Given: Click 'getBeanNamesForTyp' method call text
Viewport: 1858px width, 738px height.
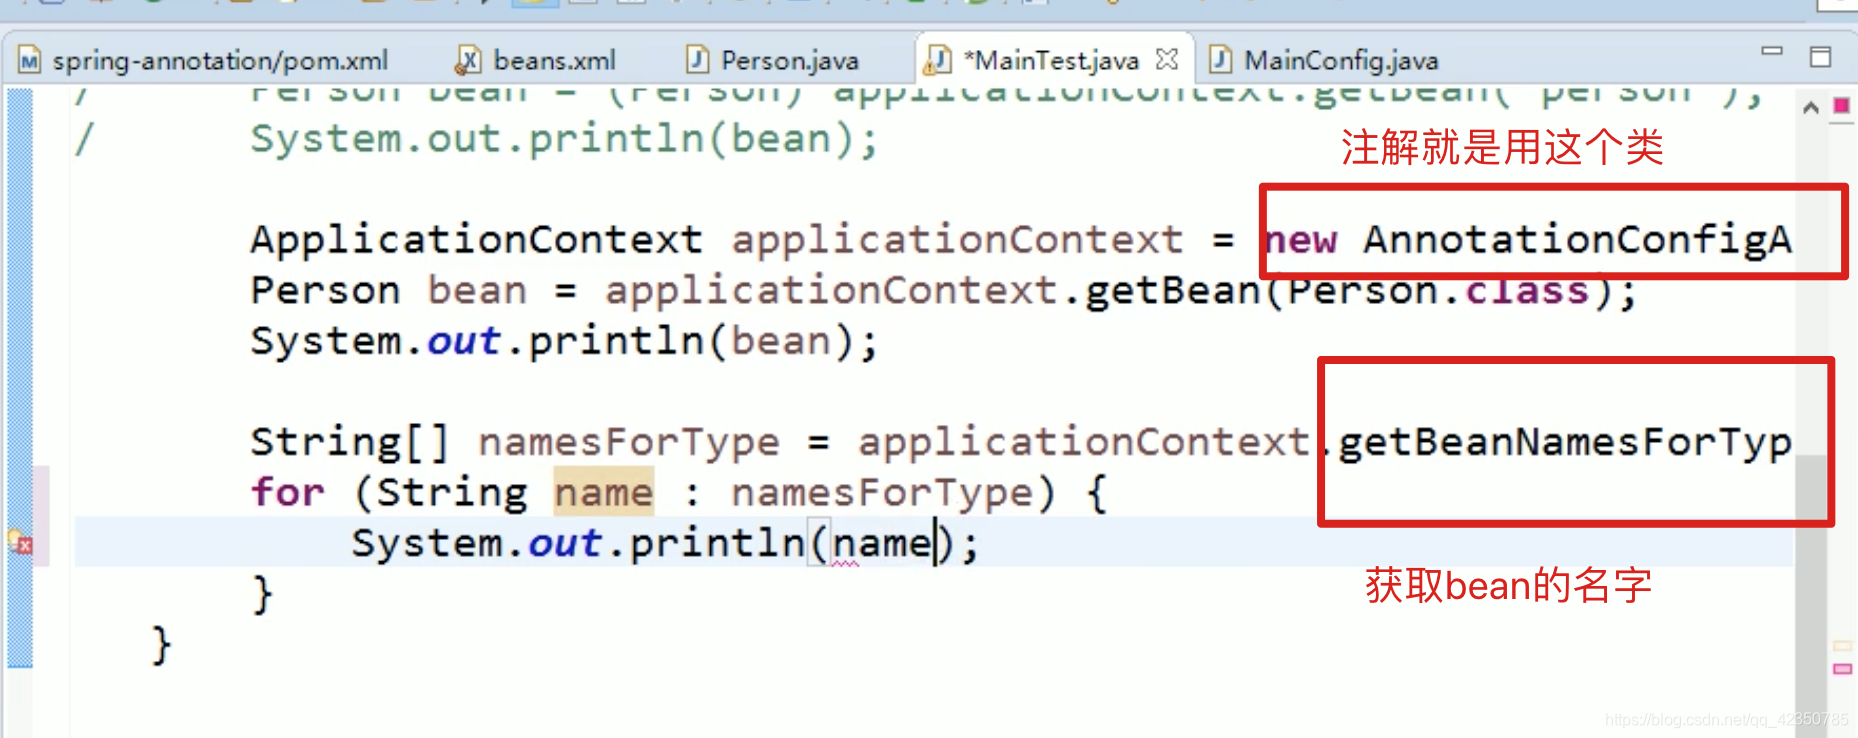Looking at the screenshot, I should click(x=1565, y=442).
